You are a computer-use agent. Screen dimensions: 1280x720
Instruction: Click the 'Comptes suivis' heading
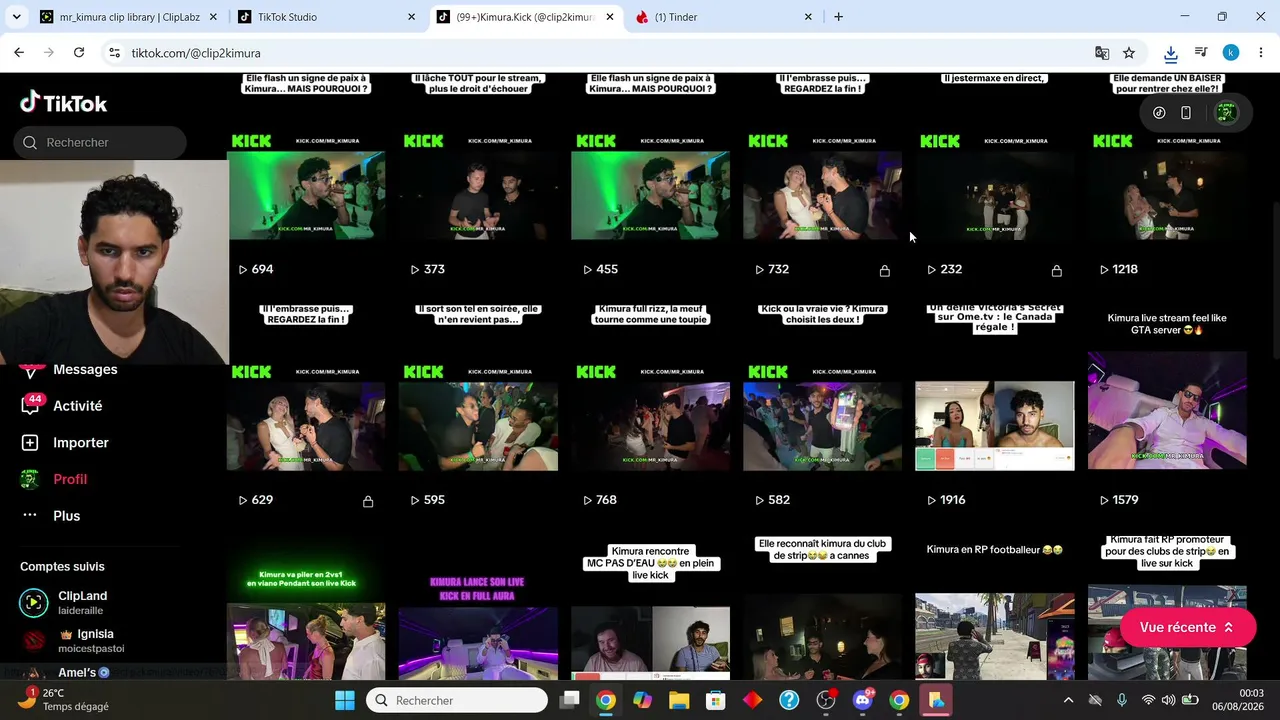(x=62, y=567)
